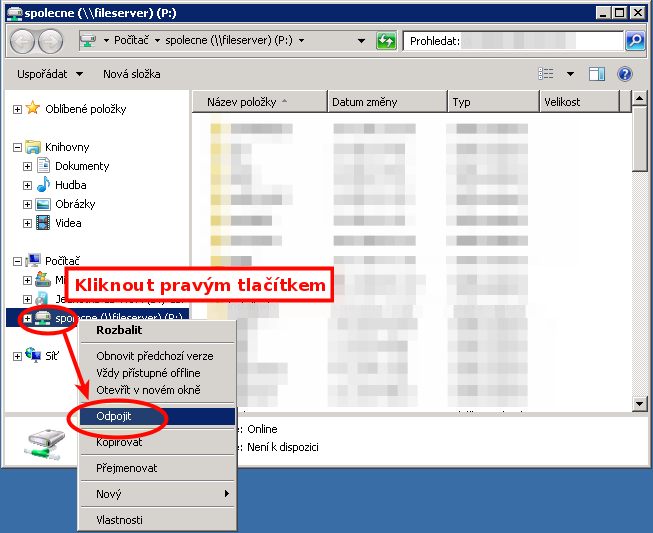The width and height of the screenshot is (653, 533).
Task: Expand the Oblíbené položky tree node
Action: [x=17, y=109]
